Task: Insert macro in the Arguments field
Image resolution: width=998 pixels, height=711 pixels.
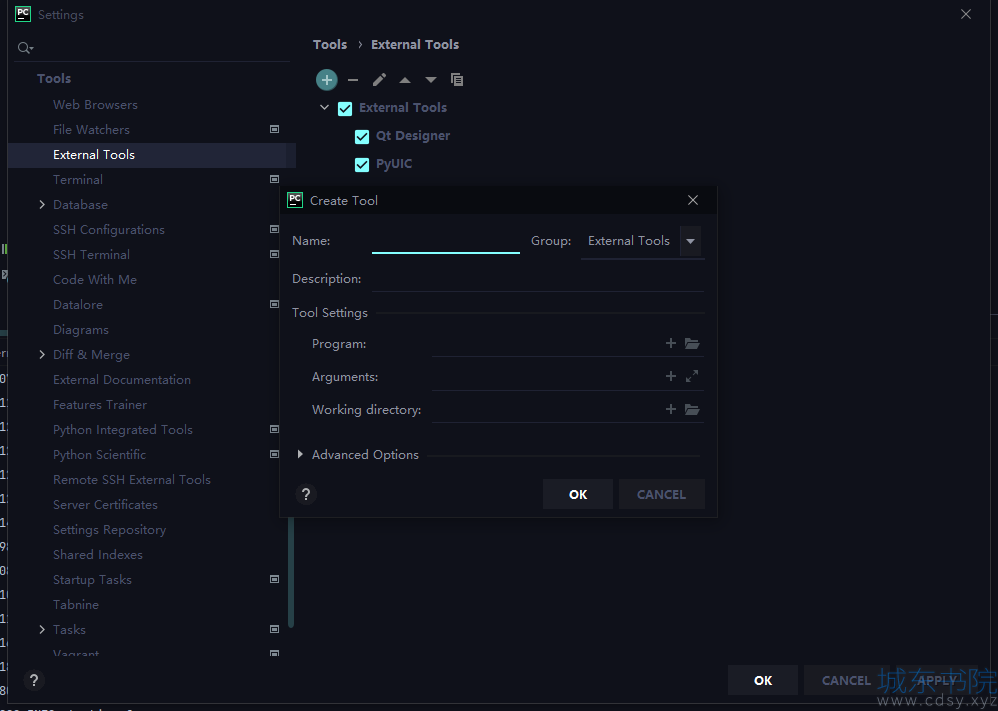Action: [670, 376]
